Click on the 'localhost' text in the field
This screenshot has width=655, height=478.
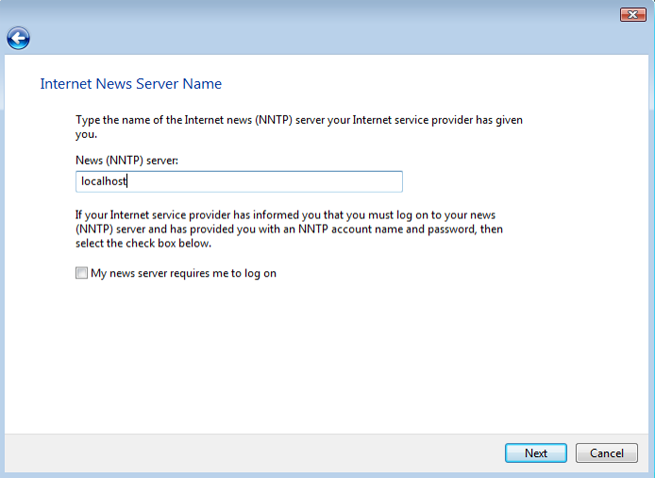[104, 181]
